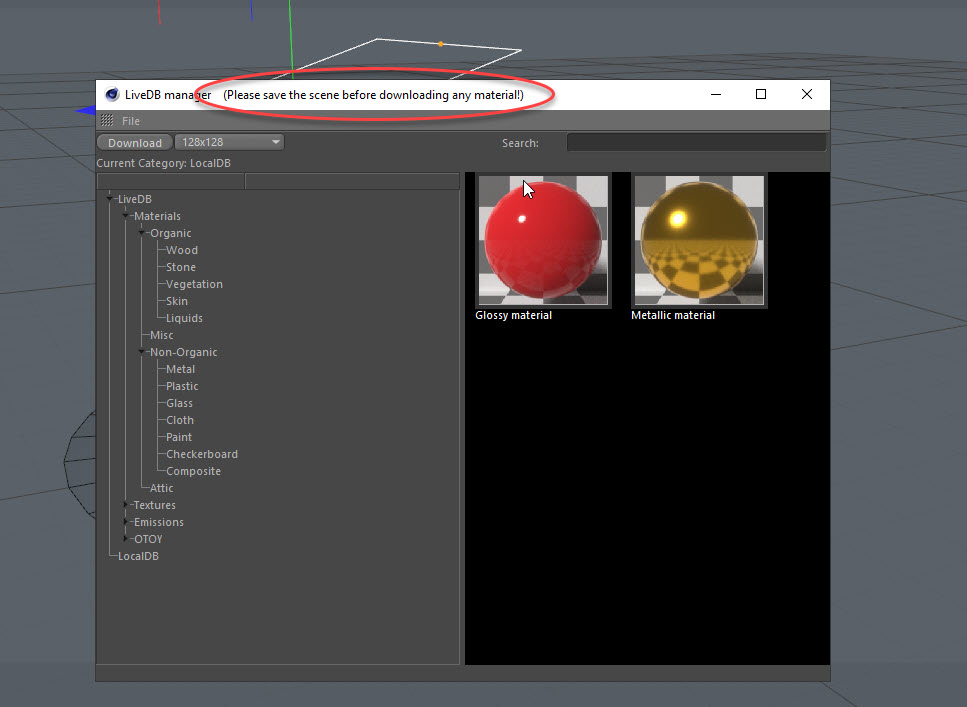Select the Attic category
This screenshot has height=707, width=967.
[x=162, y=488]
